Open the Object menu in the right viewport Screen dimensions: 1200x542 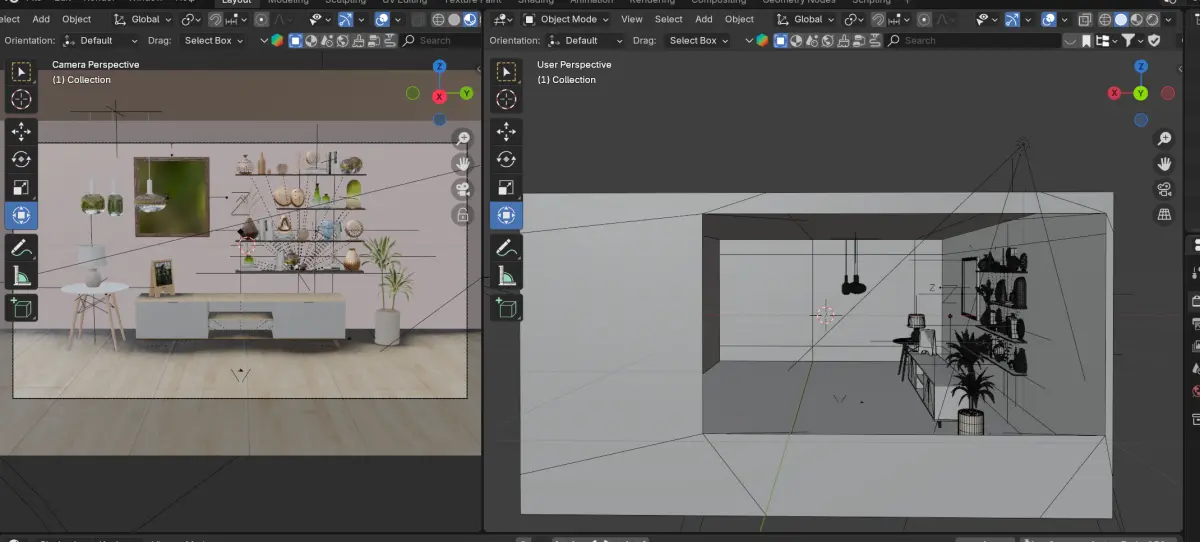coord(740,19)
